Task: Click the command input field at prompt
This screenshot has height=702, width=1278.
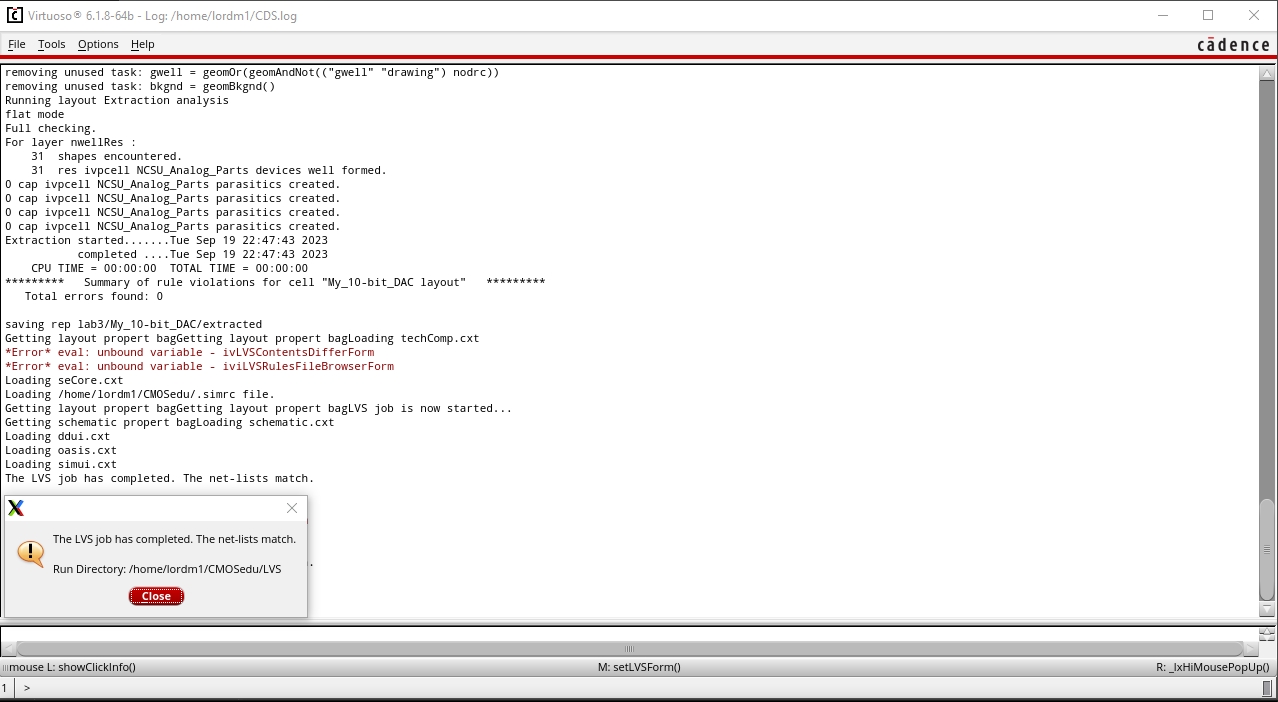Action: click(x=640, y=688)
